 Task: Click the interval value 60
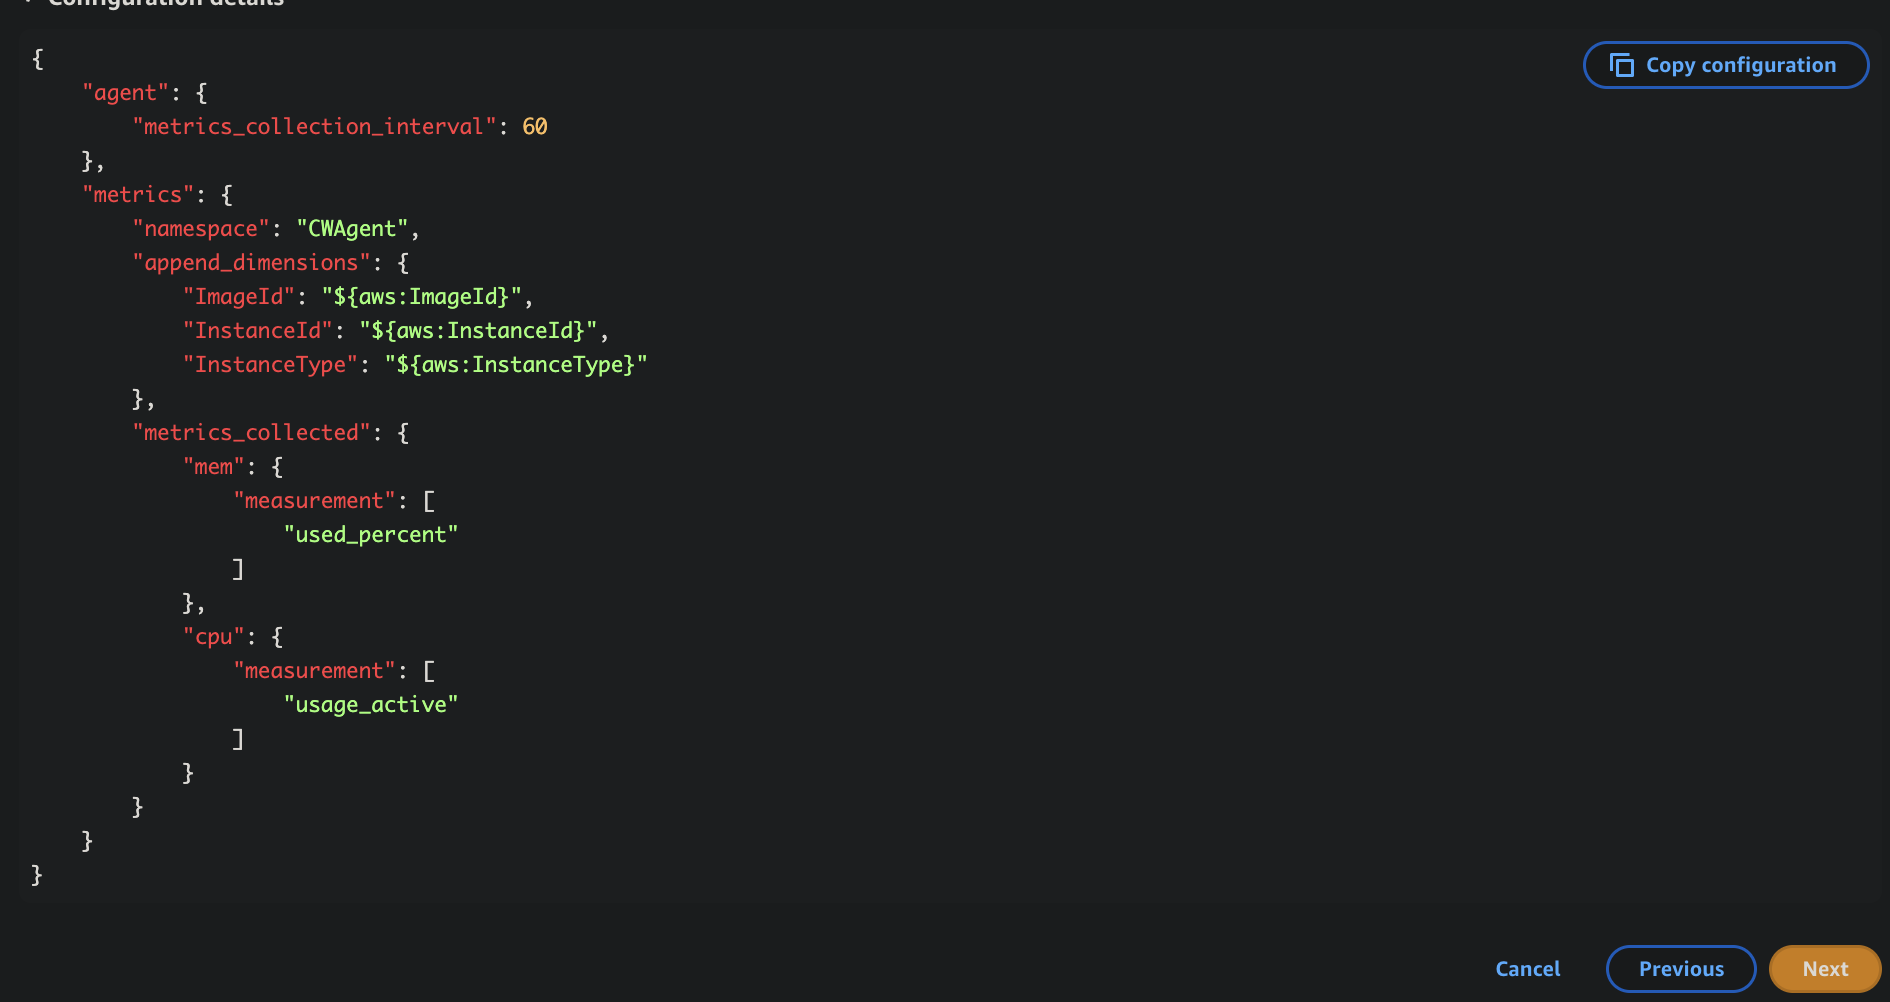point(535,127)
